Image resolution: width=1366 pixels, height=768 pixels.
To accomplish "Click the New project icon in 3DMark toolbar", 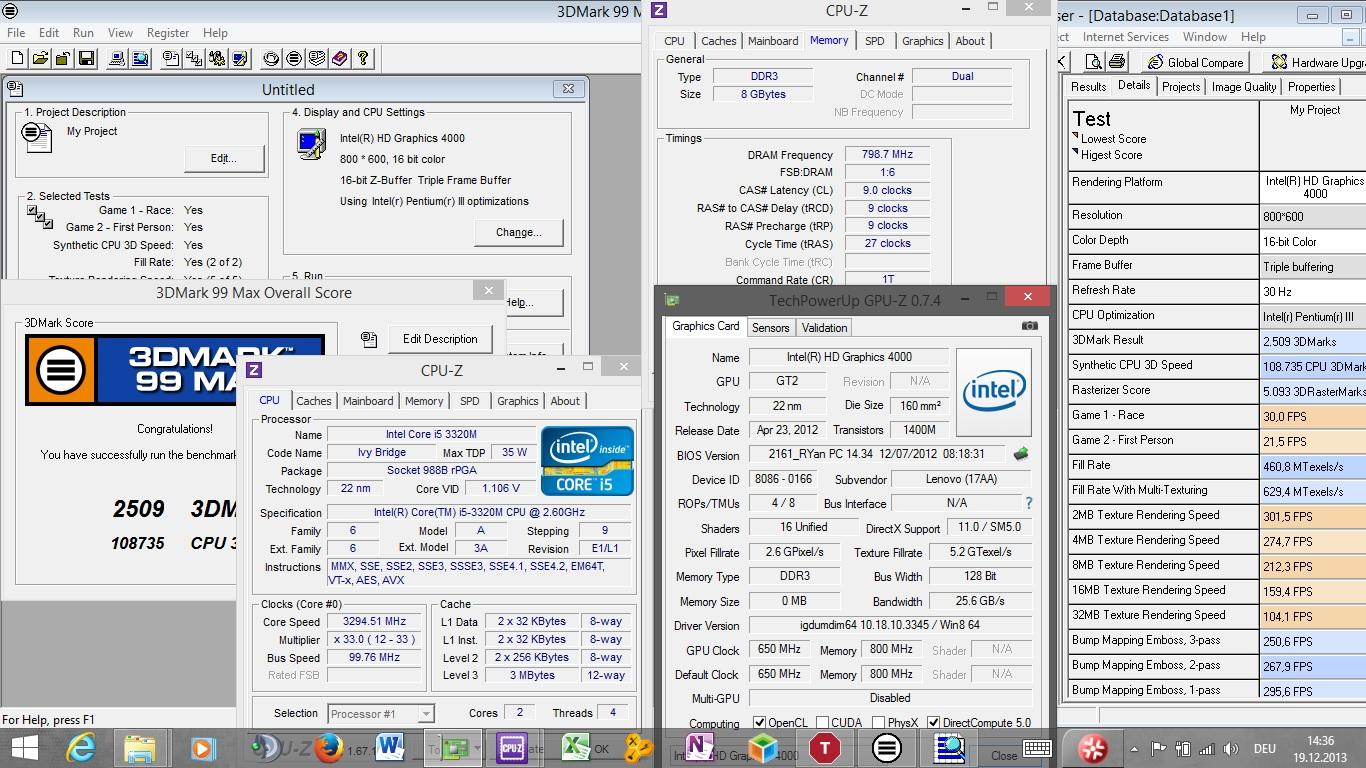I will point(17,59).
